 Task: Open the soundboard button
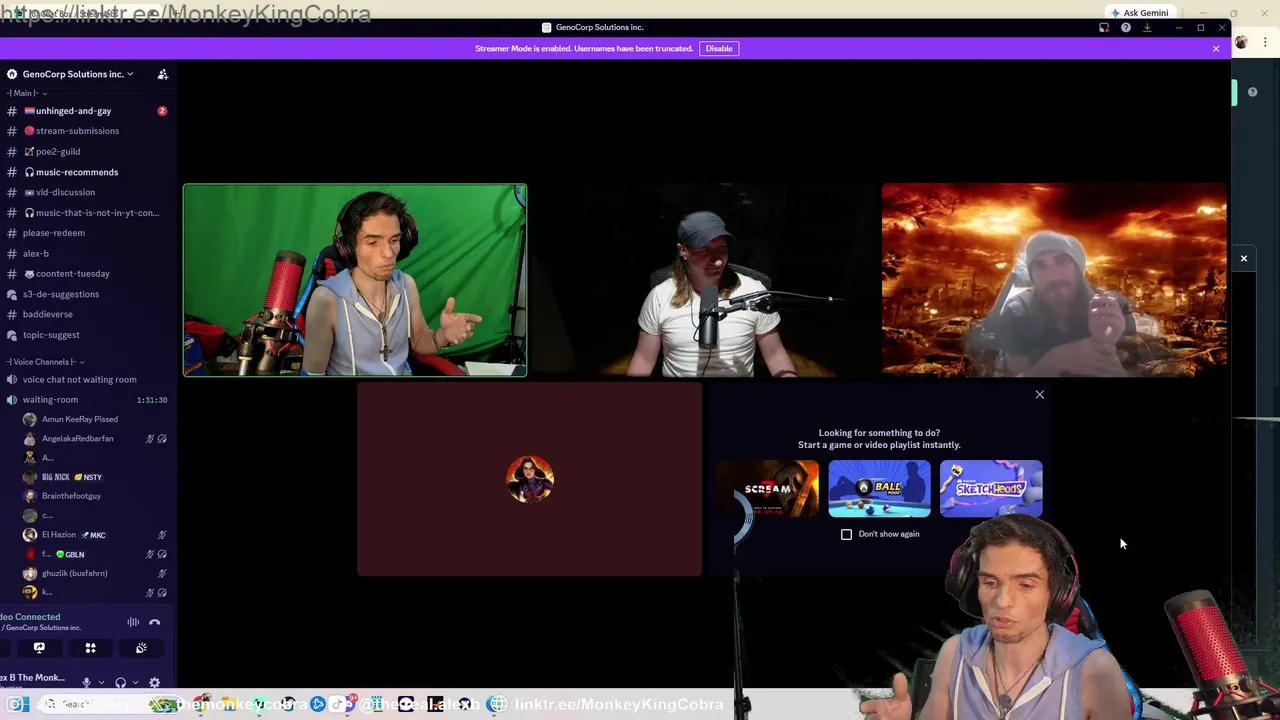[141, 648]
